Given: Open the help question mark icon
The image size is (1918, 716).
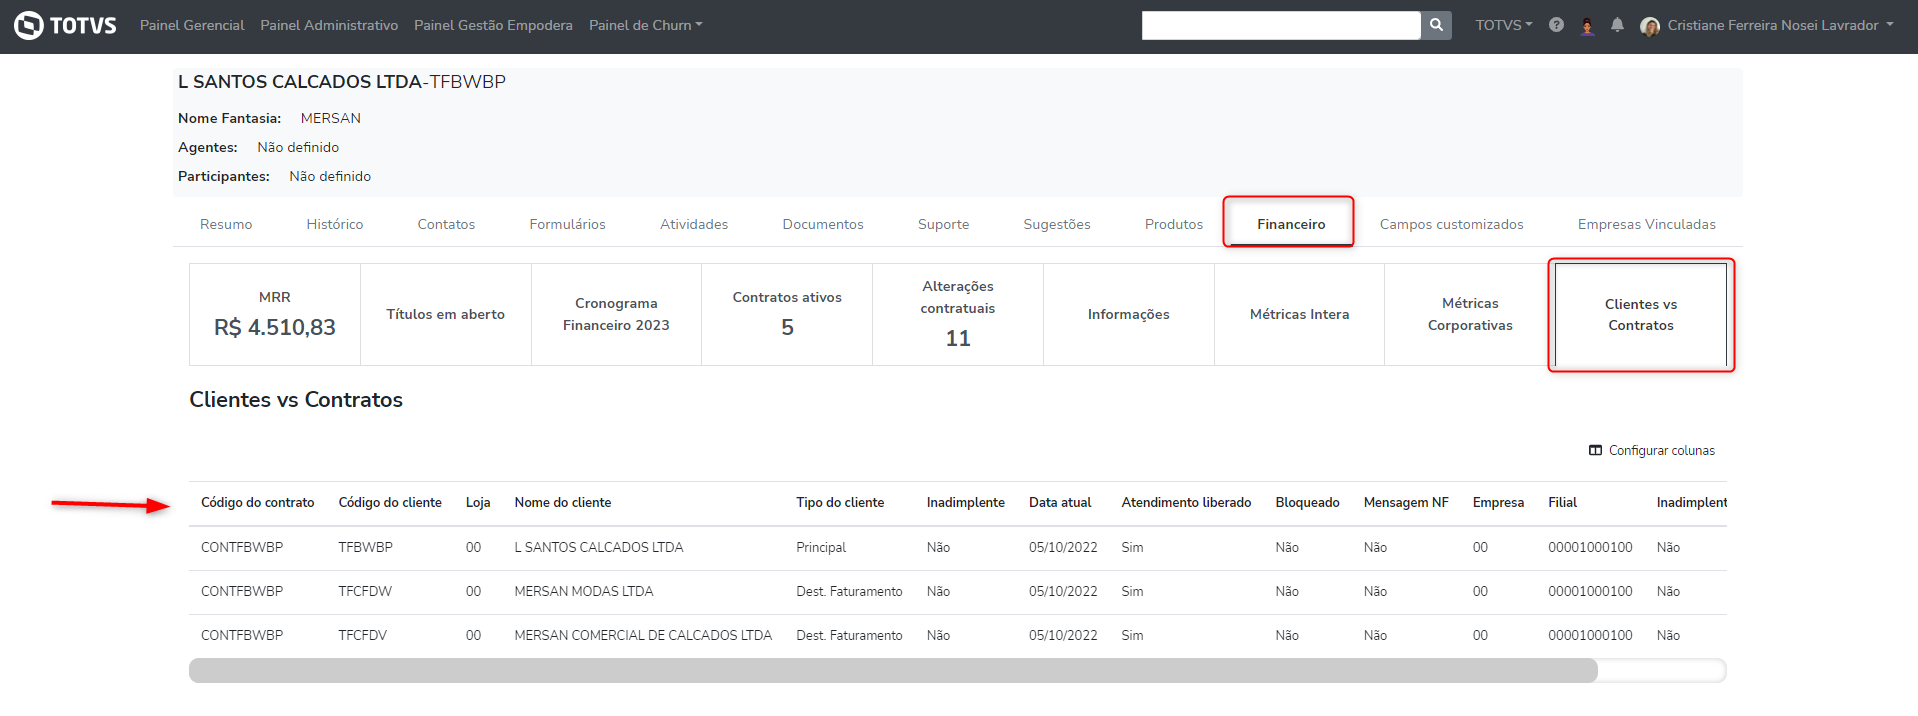Looking at the screenshot, I should (x=1556, y=25).
